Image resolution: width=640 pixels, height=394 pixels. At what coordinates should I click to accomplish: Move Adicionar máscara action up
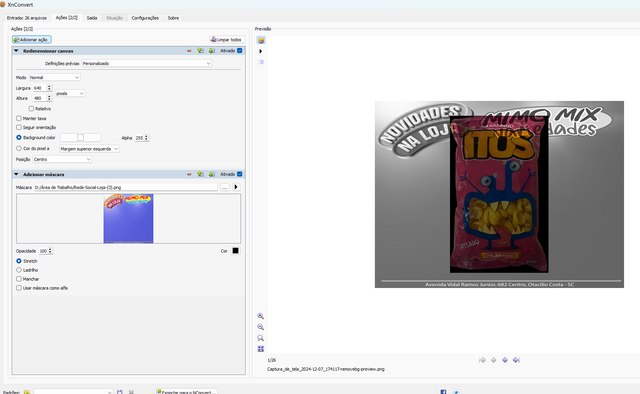(200, 174)
